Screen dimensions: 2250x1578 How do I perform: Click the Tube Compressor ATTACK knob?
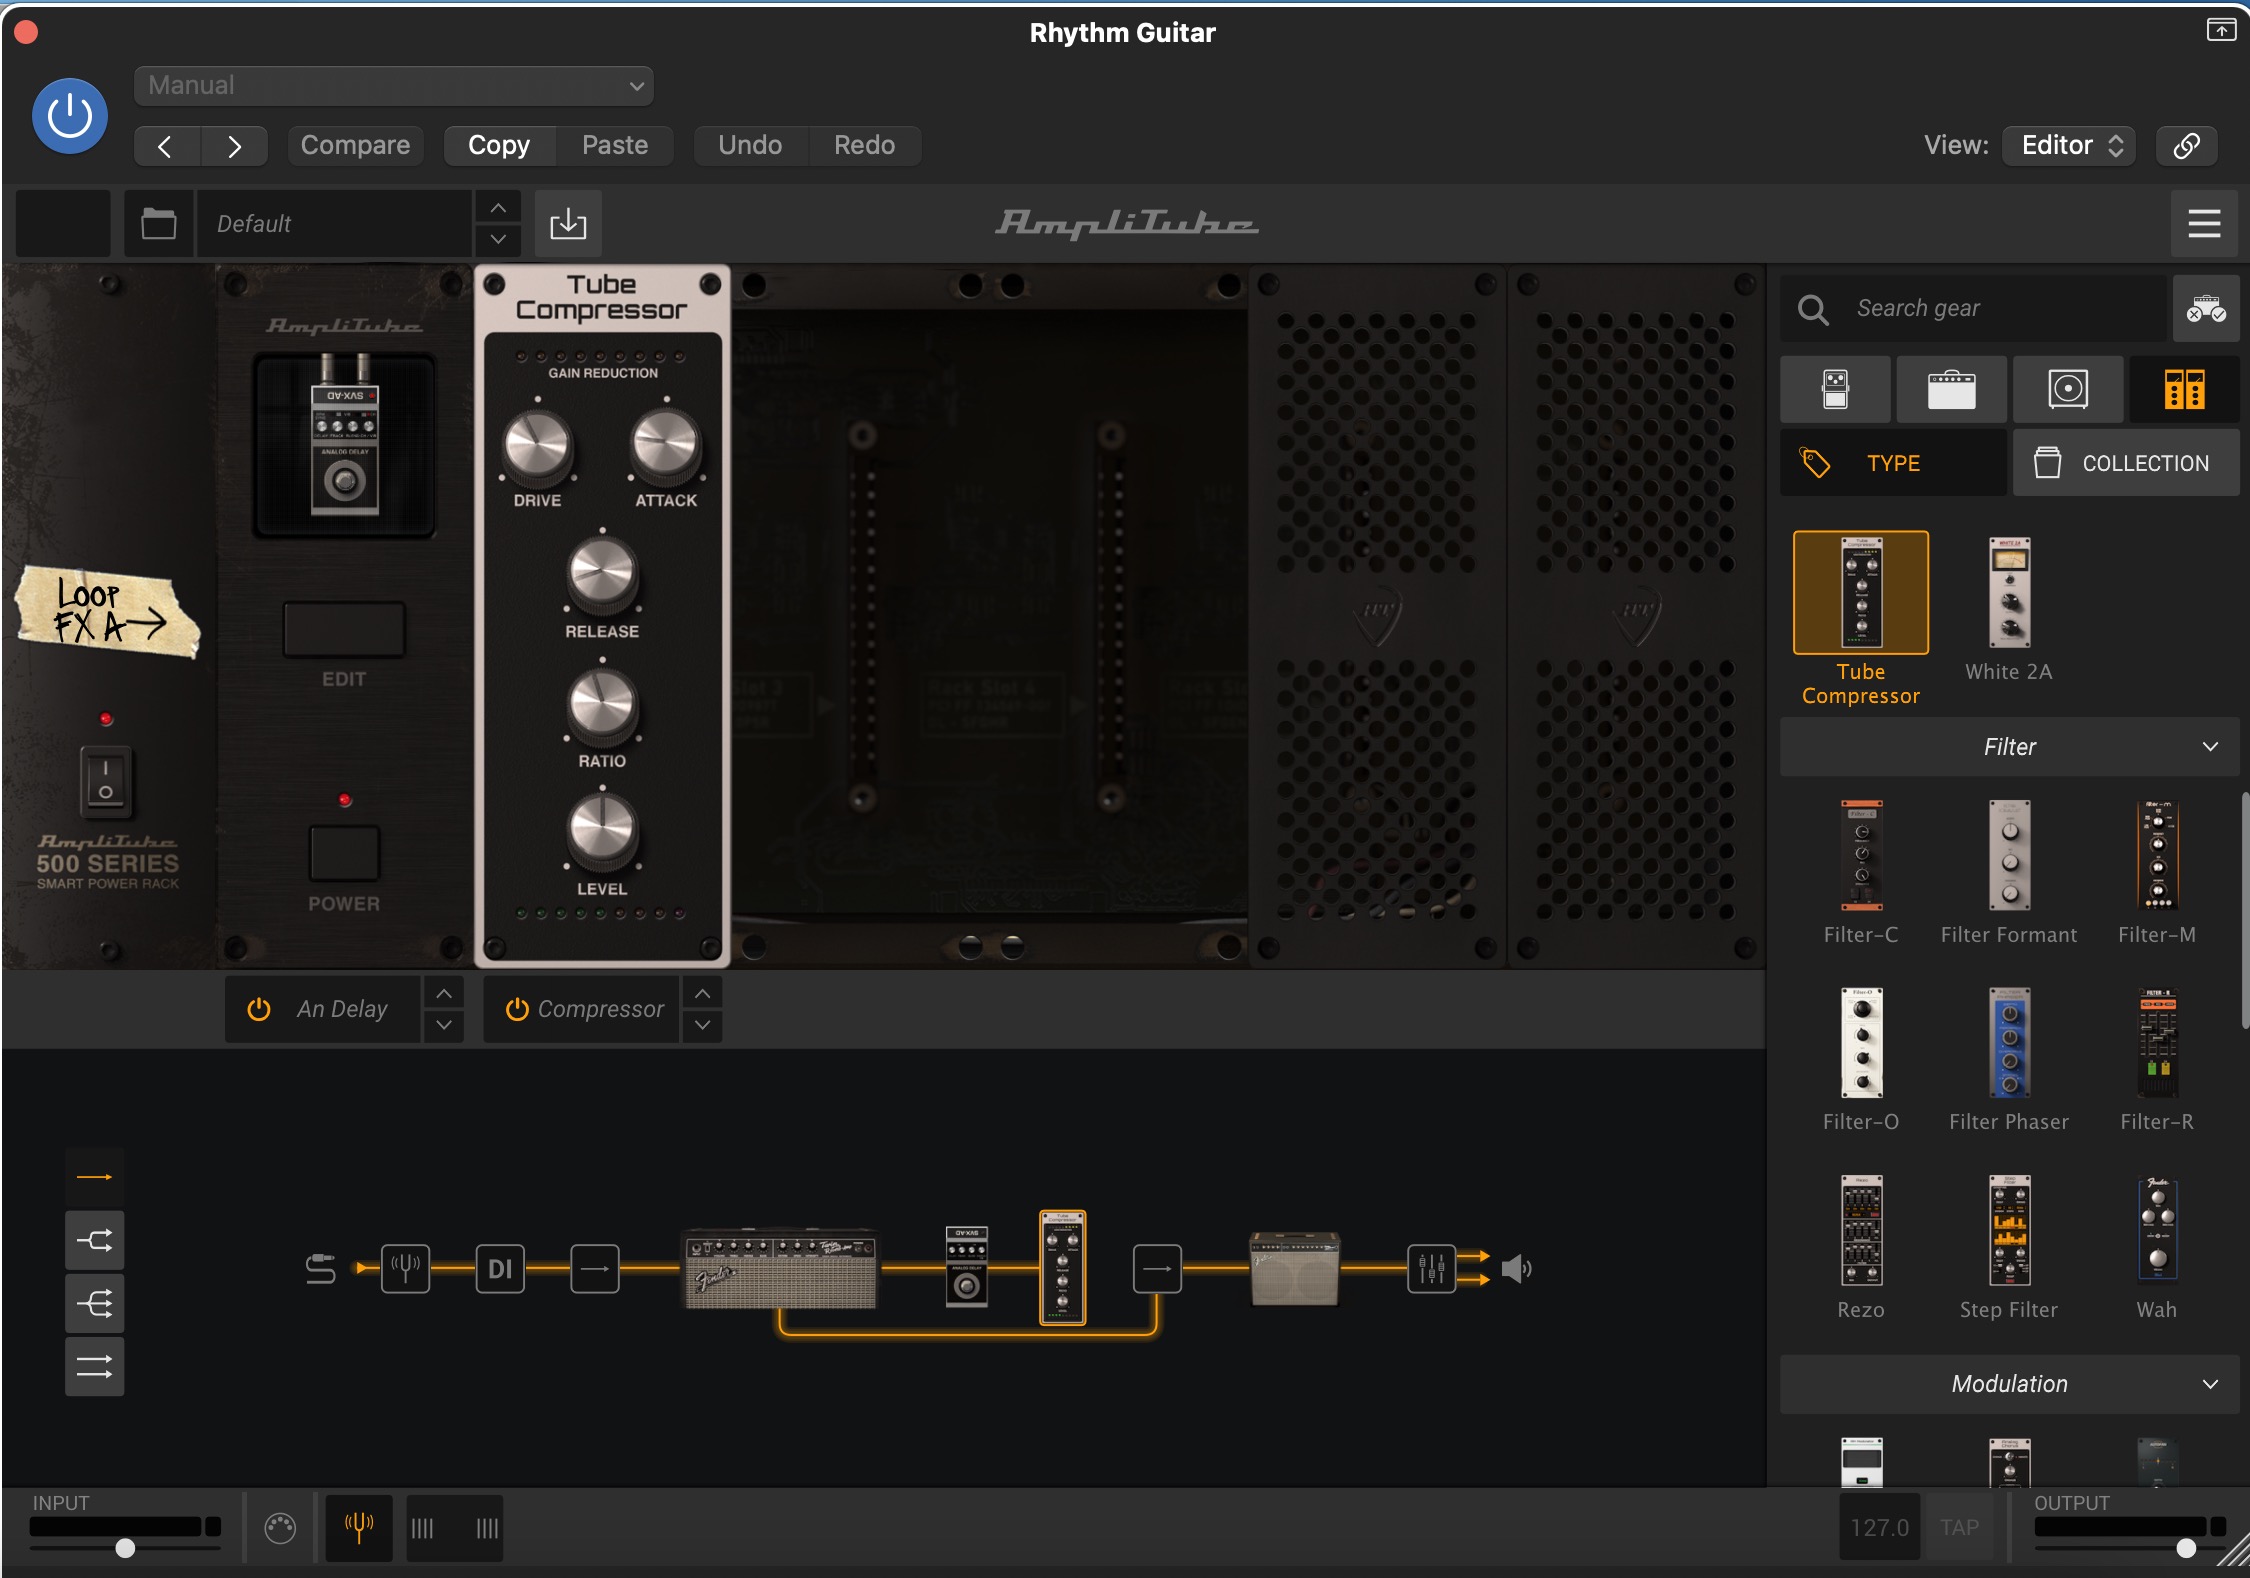point(666,445)
